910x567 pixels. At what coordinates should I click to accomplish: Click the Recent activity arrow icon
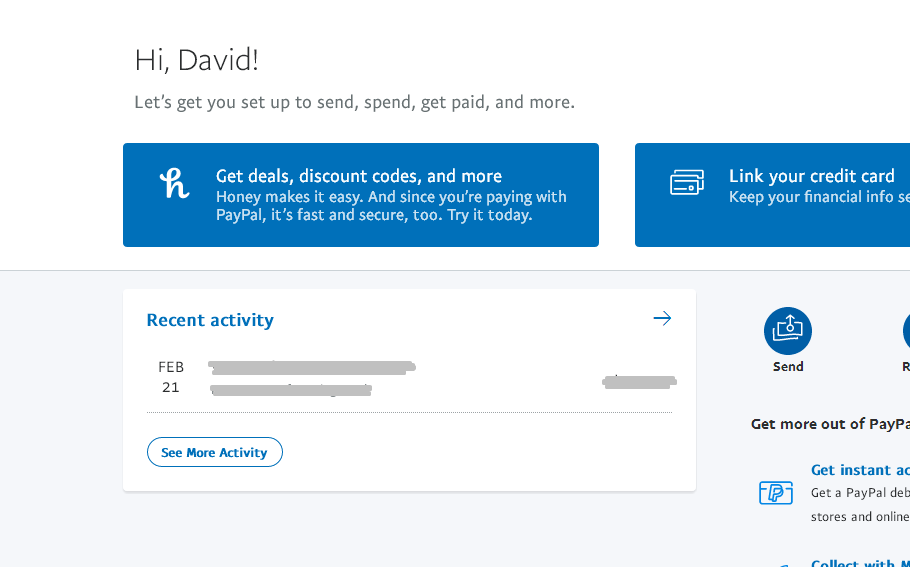click(x=662, y=319)
